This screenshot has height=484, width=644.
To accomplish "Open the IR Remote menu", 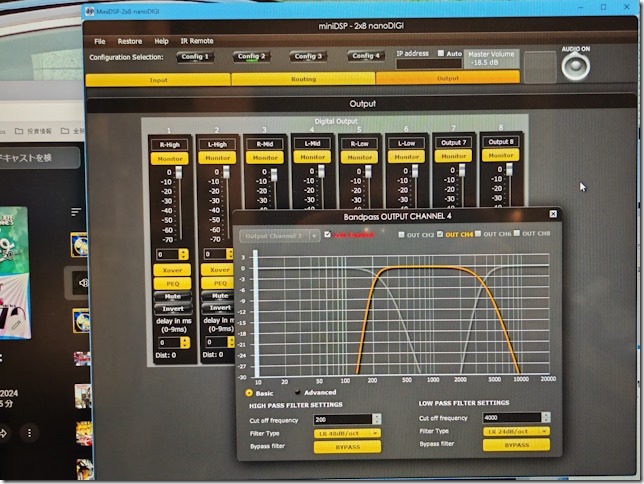I will pos(197,41).
